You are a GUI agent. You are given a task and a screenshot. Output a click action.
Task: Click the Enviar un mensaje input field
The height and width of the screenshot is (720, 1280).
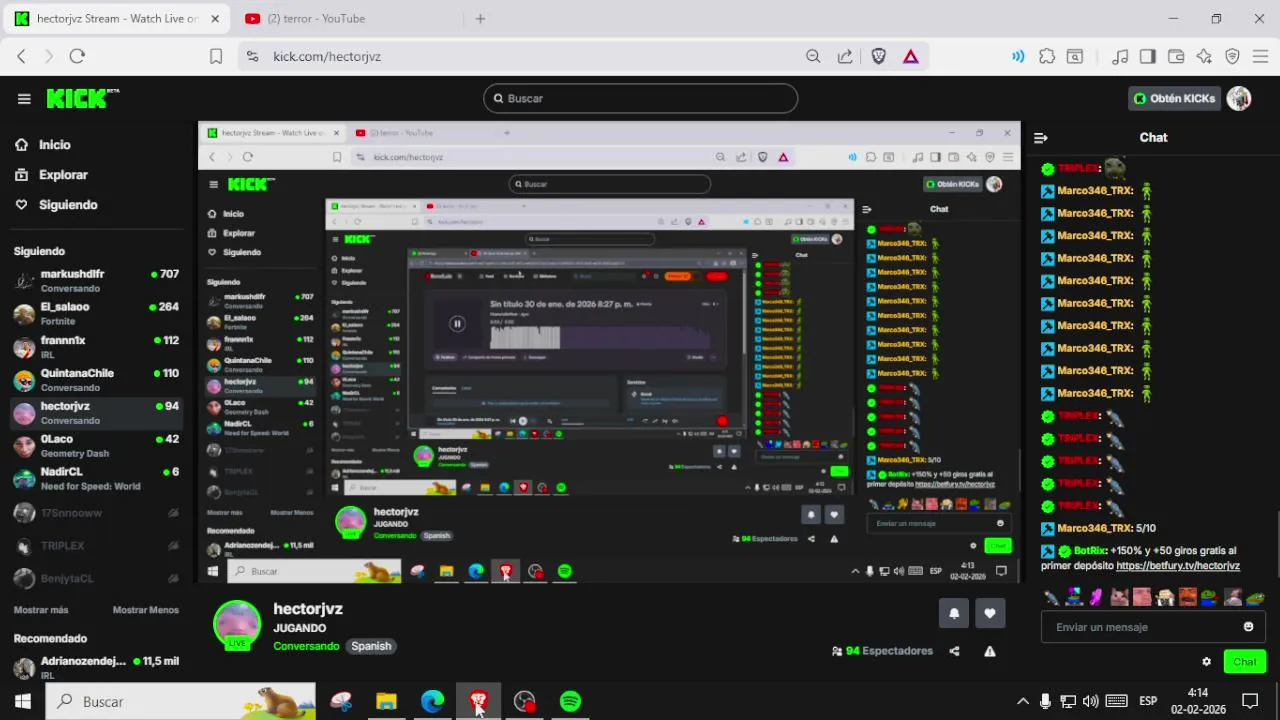click(1153, 627)
